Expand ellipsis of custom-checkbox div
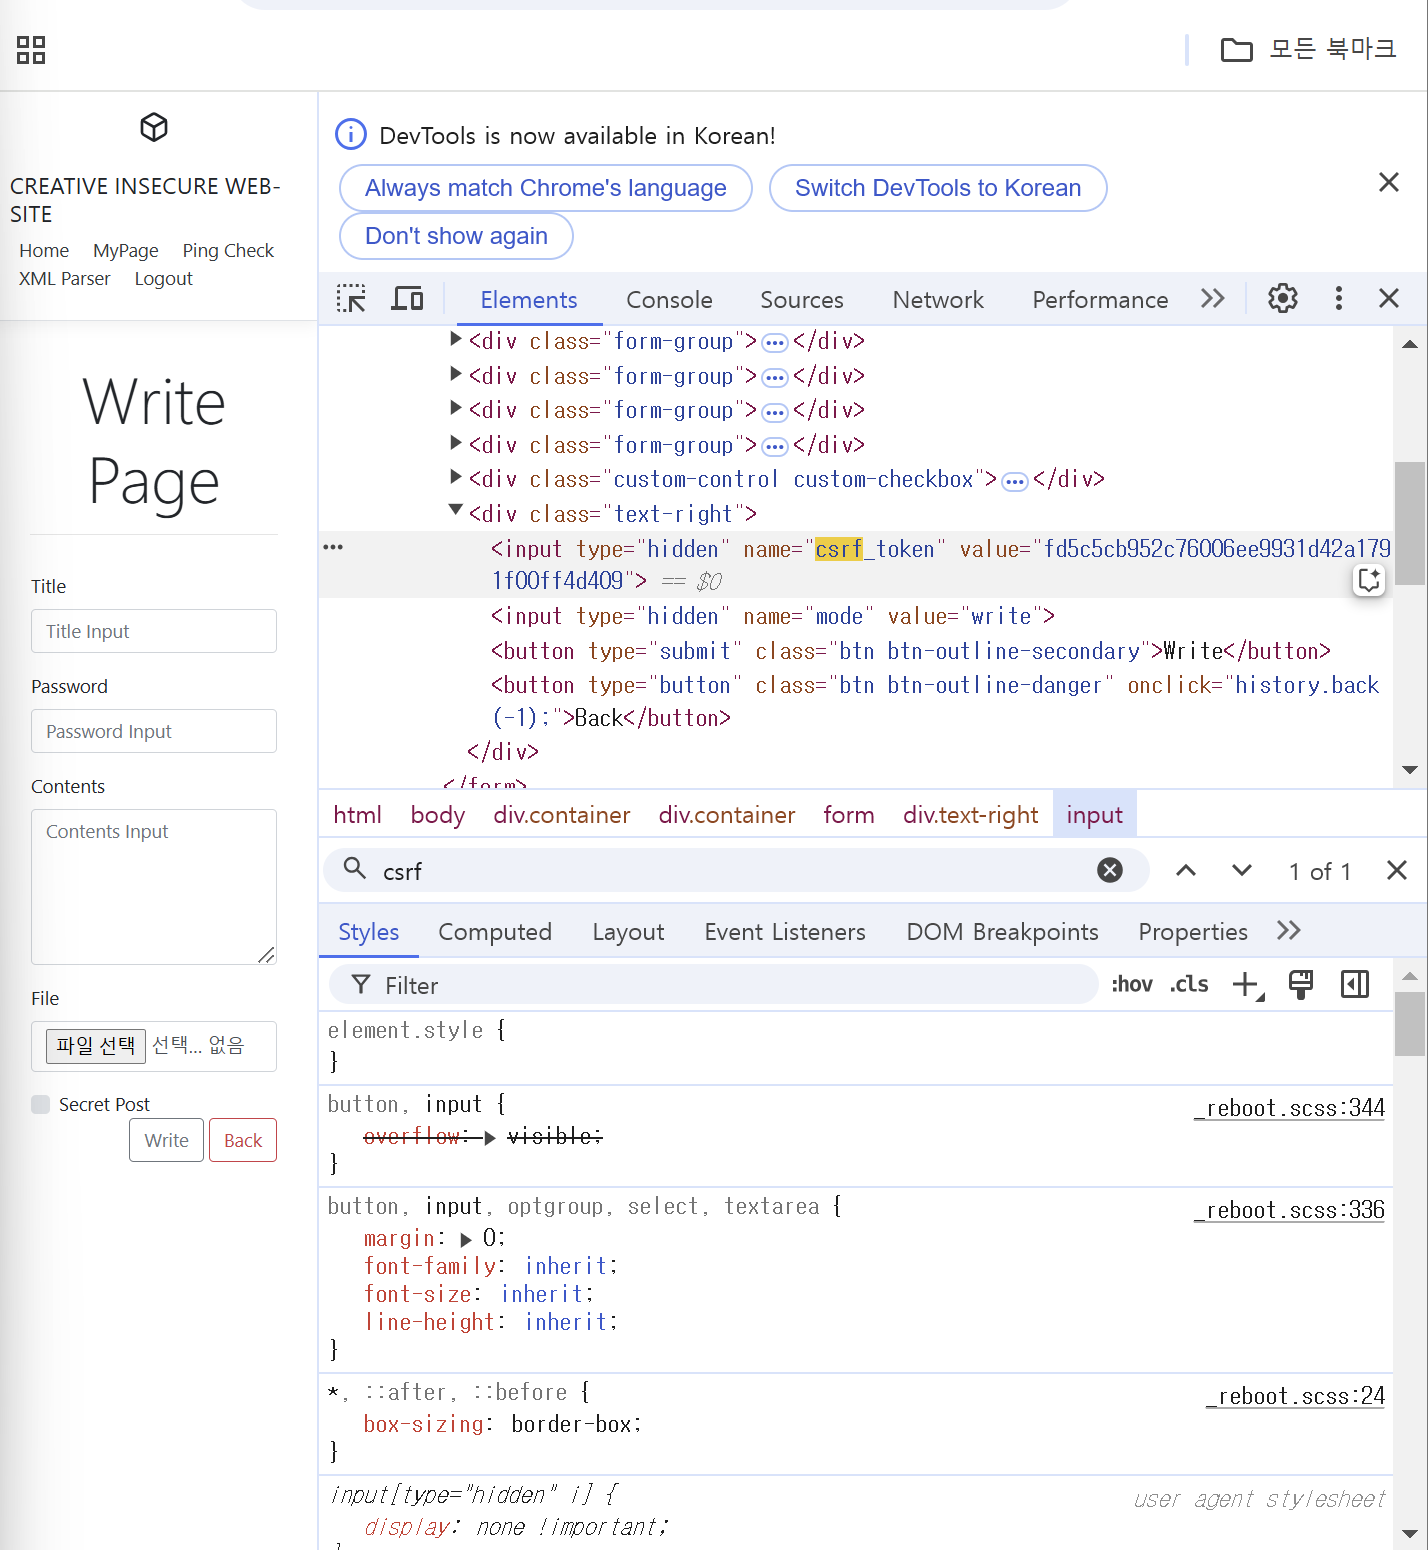Screen dimensions: 1428x1550 (1015, 482)
